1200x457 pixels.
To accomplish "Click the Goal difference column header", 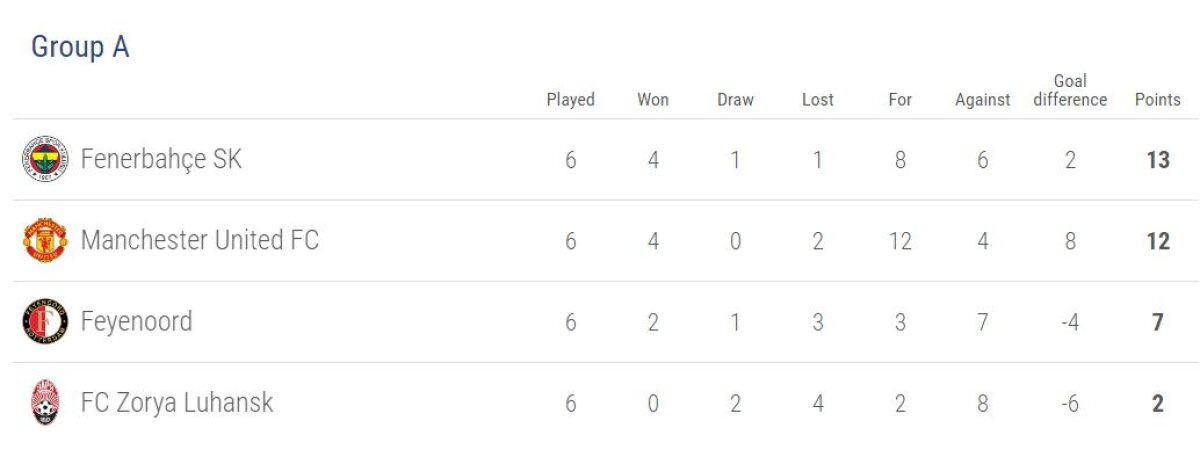I will [x=1070, y=90].
